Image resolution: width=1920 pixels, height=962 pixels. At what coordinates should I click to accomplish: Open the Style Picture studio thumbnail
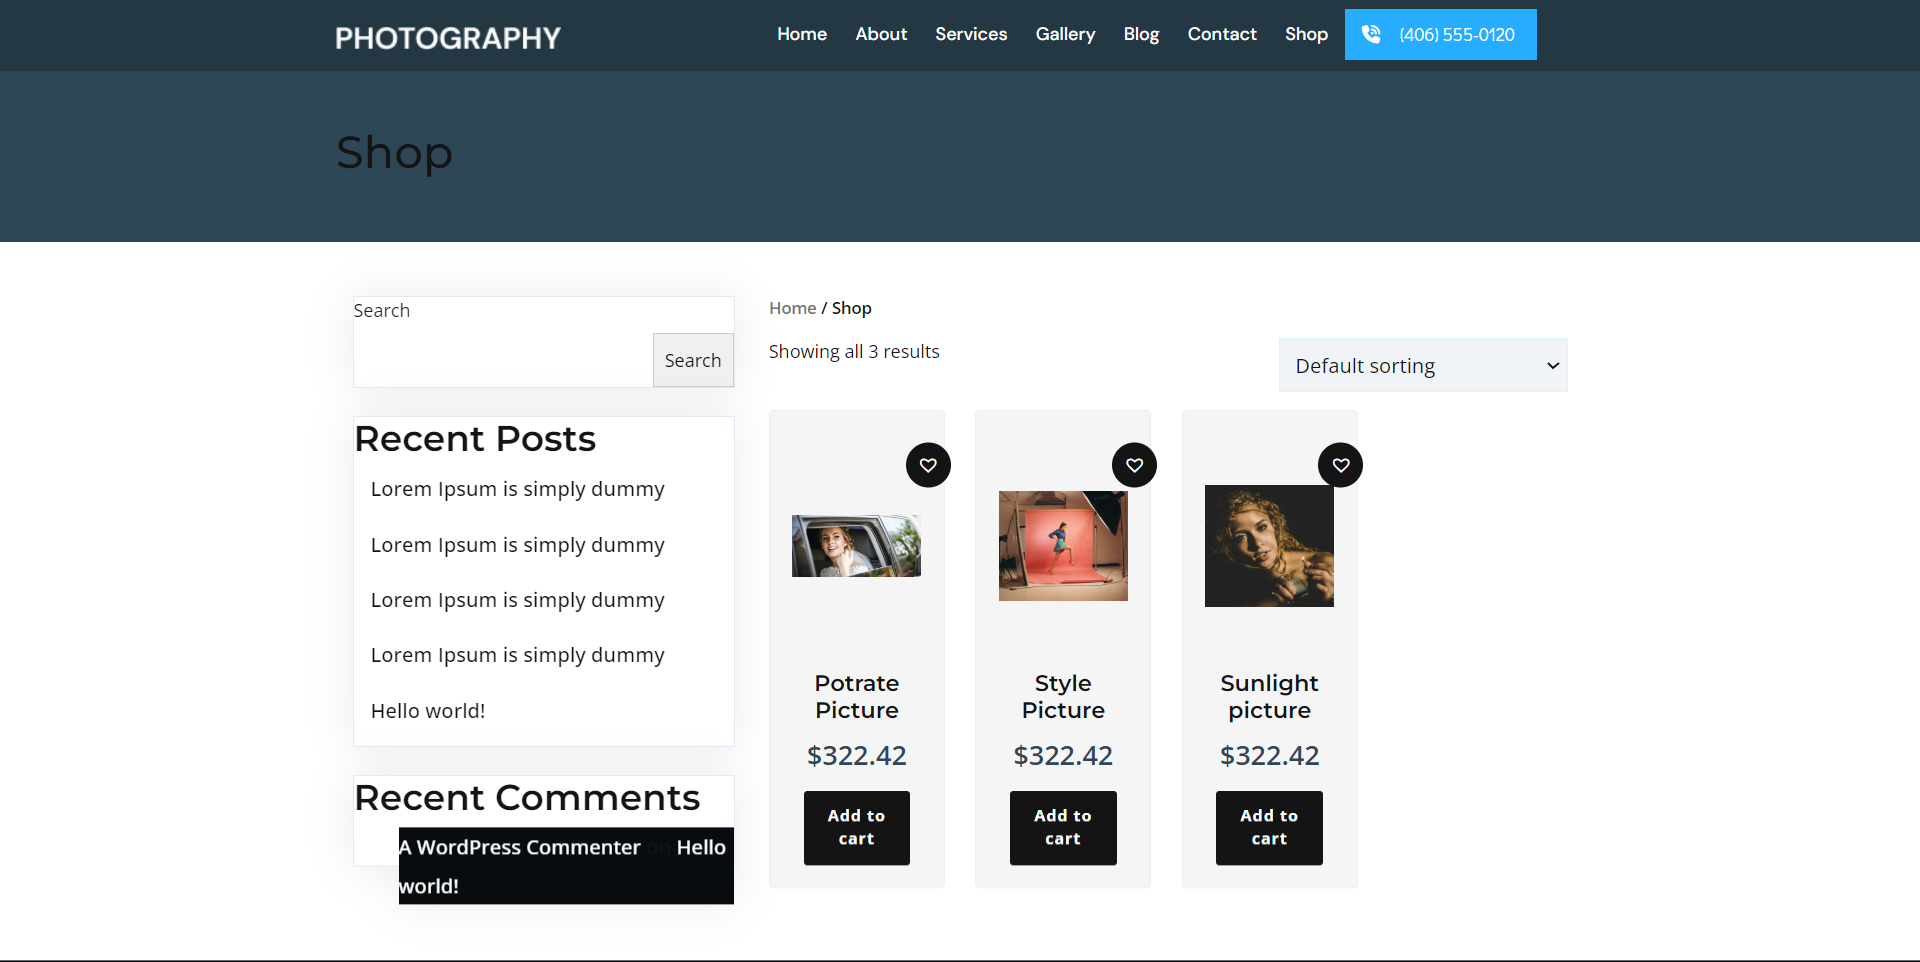(1062, 546)
